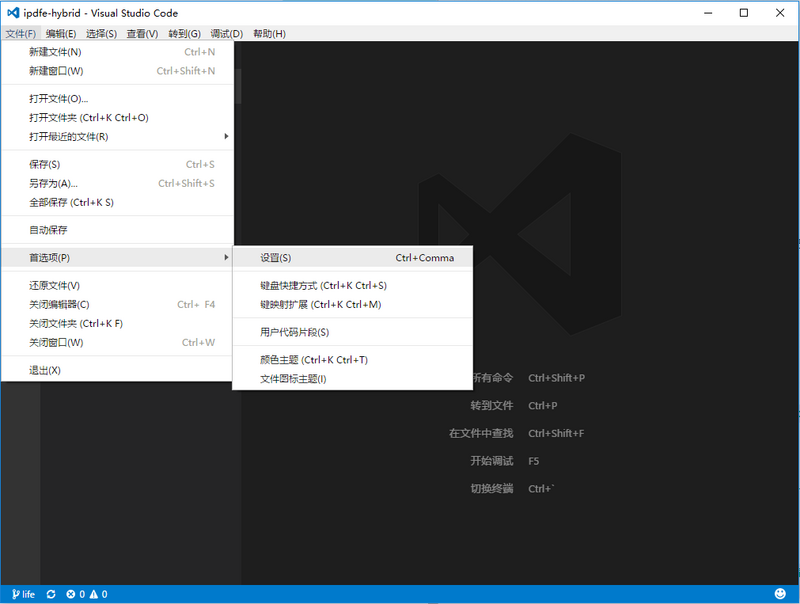Close the Visual Studio Code window
The height and width of the screenshot is (604, 800).
(x=780, y=13)
